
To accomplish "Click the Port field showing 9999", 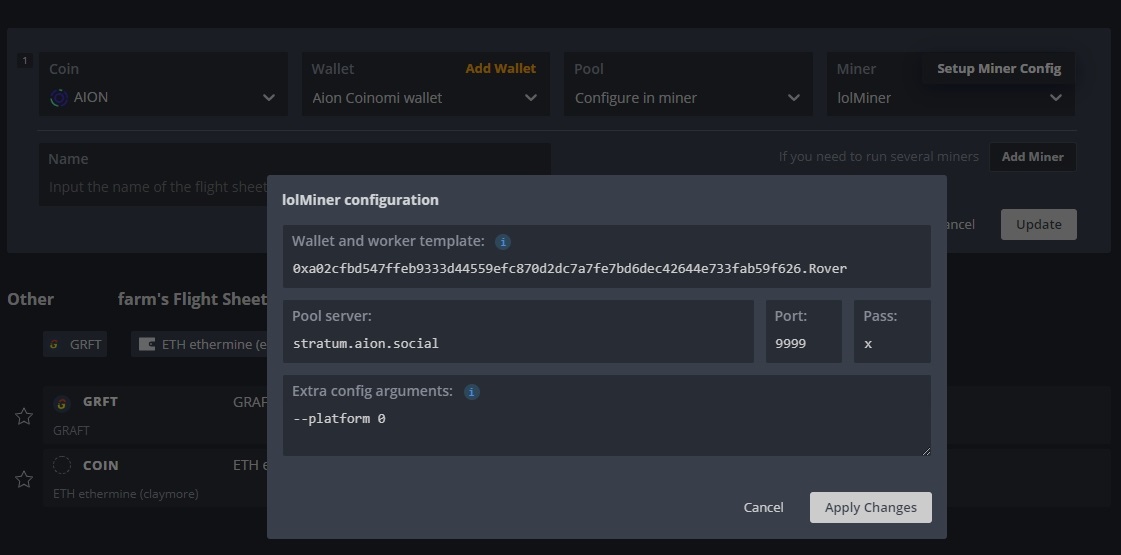I will point(804,331).
